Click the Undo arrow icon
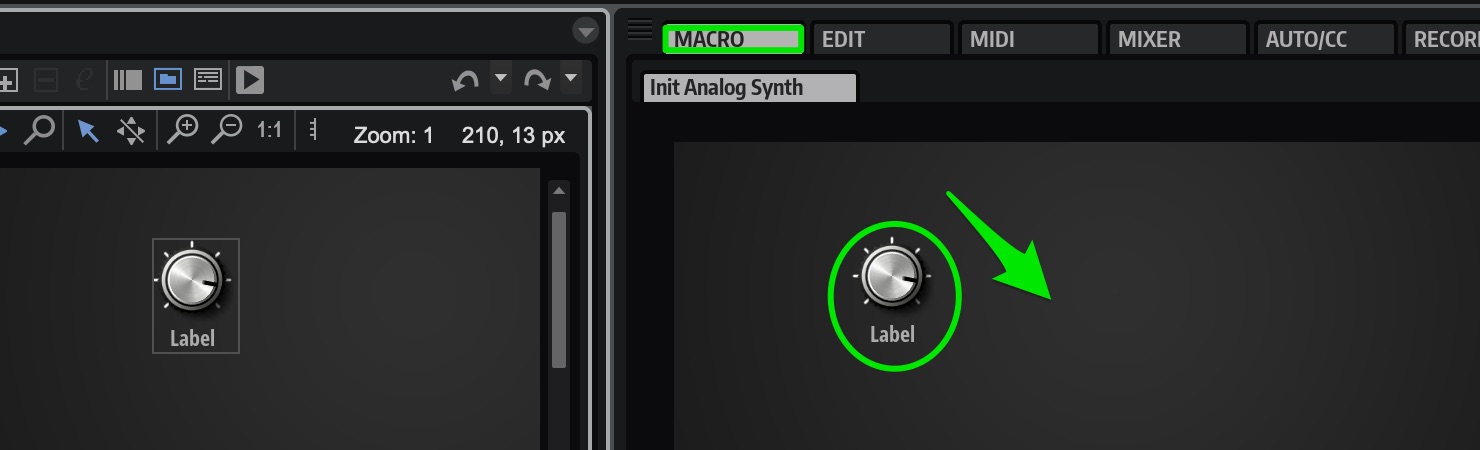 [466, 81]
